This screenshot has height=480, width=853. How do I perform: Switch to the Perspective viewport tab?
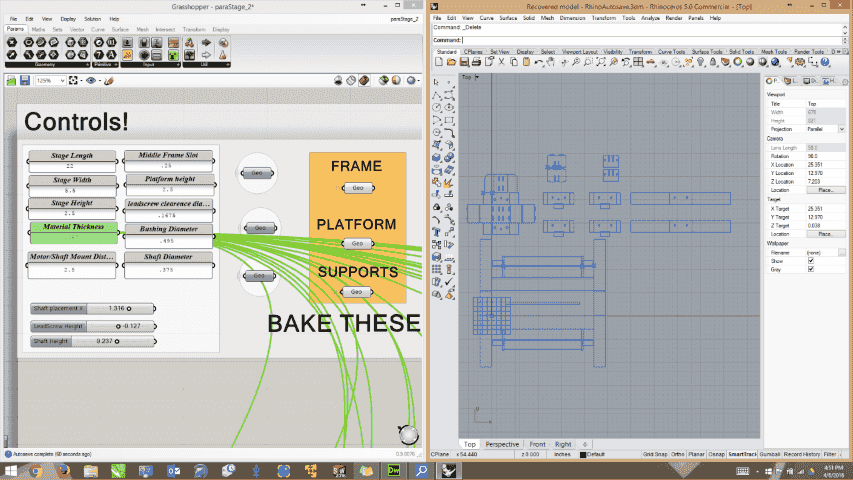point(502,444)
